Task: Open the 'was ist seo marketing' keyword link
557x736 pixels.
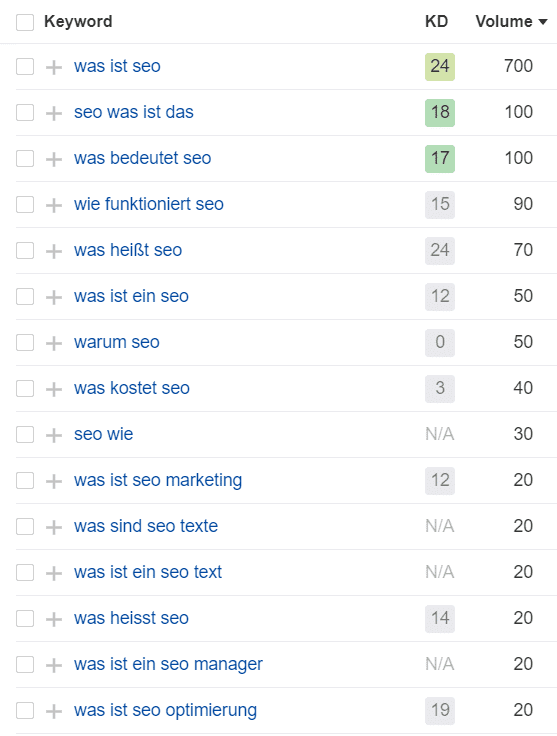Action: click(158, 481)
